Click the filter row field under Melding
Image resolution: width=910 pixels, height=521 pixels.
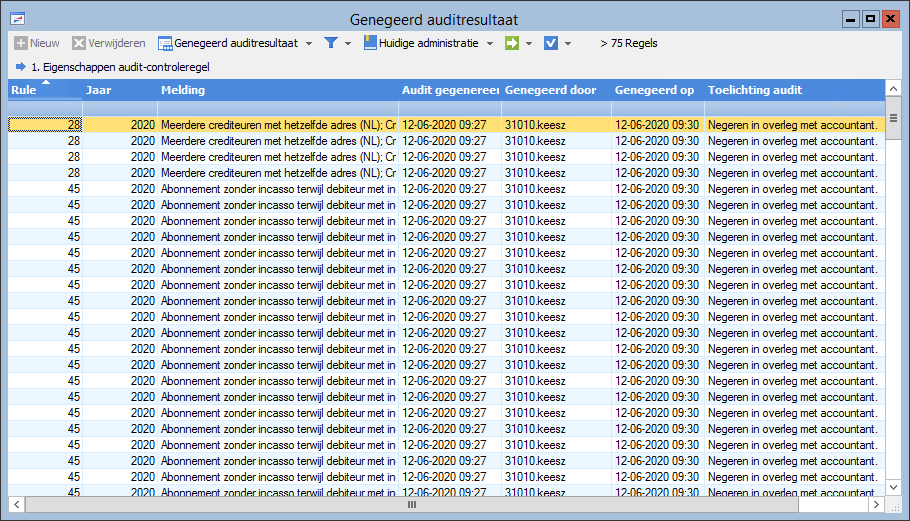(x=277, y=108)
